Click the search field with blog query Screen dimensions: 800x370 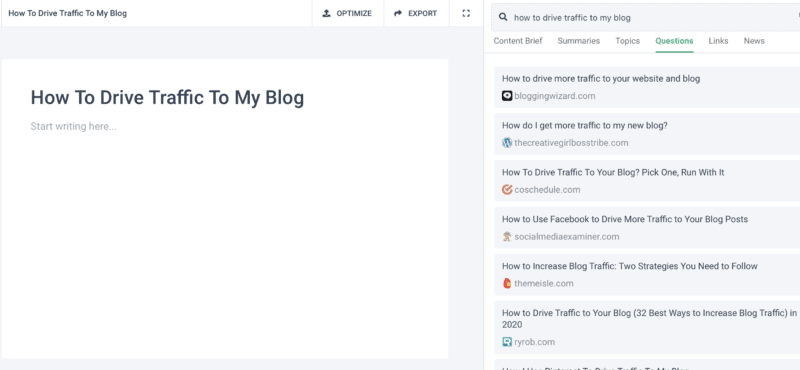[645, 17]
